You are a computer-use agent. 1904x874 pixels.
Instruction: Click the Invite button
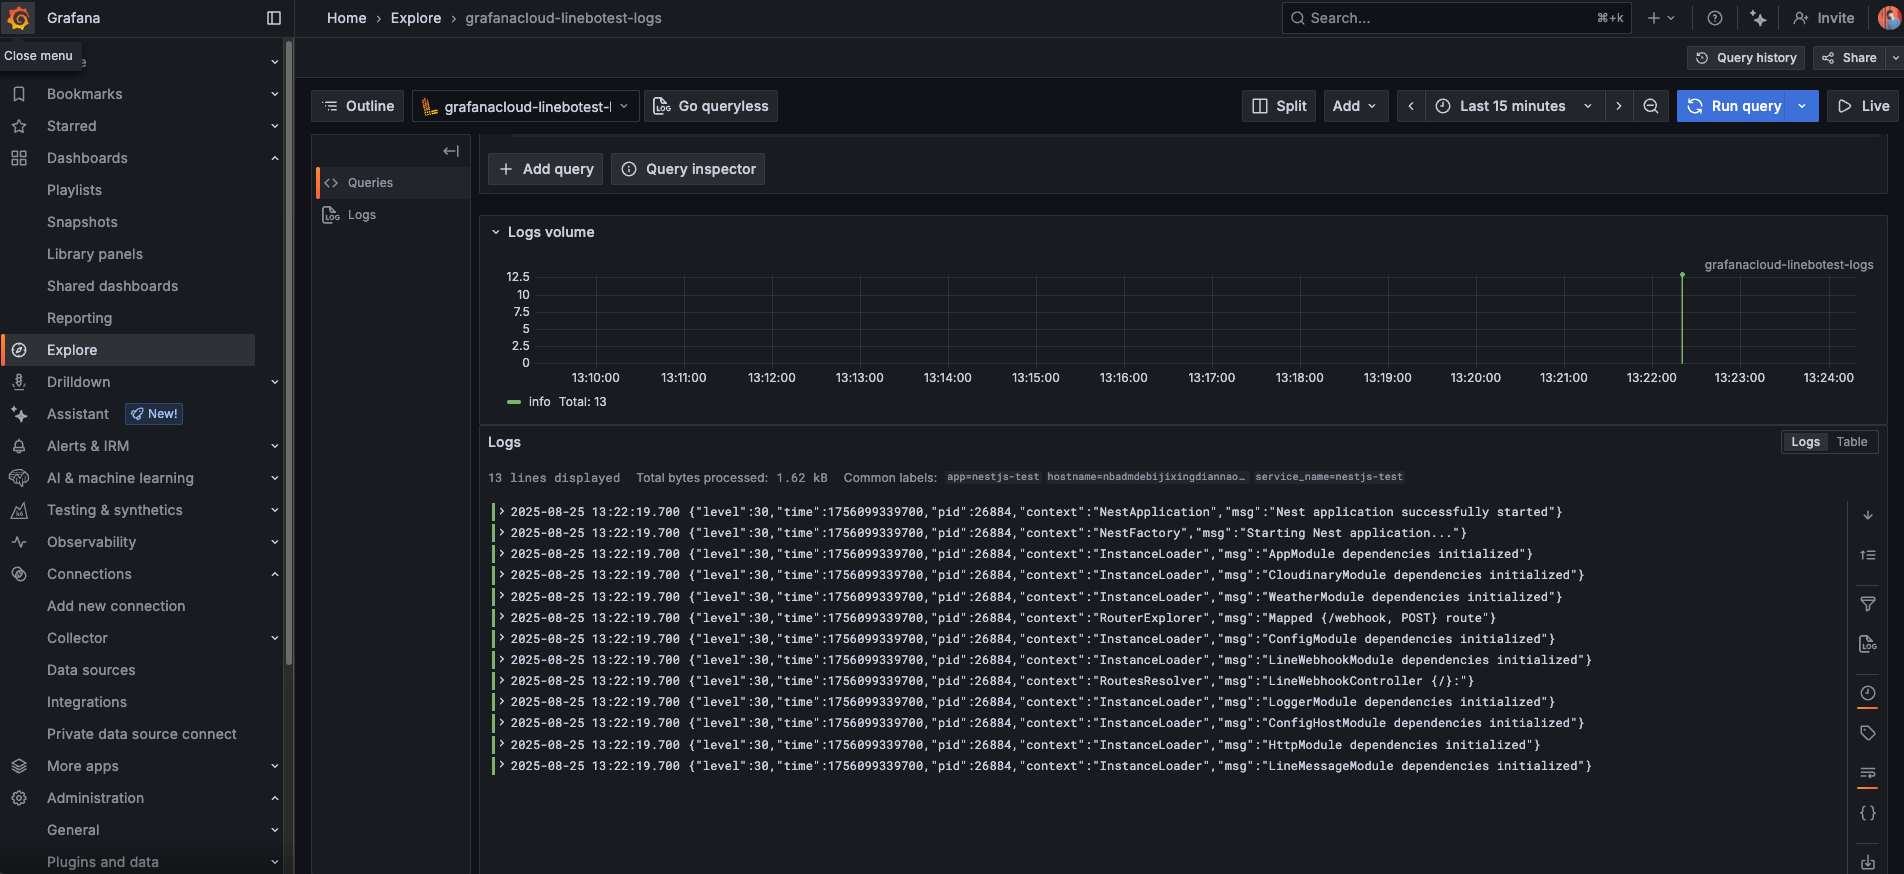(x=1824, y=18)
